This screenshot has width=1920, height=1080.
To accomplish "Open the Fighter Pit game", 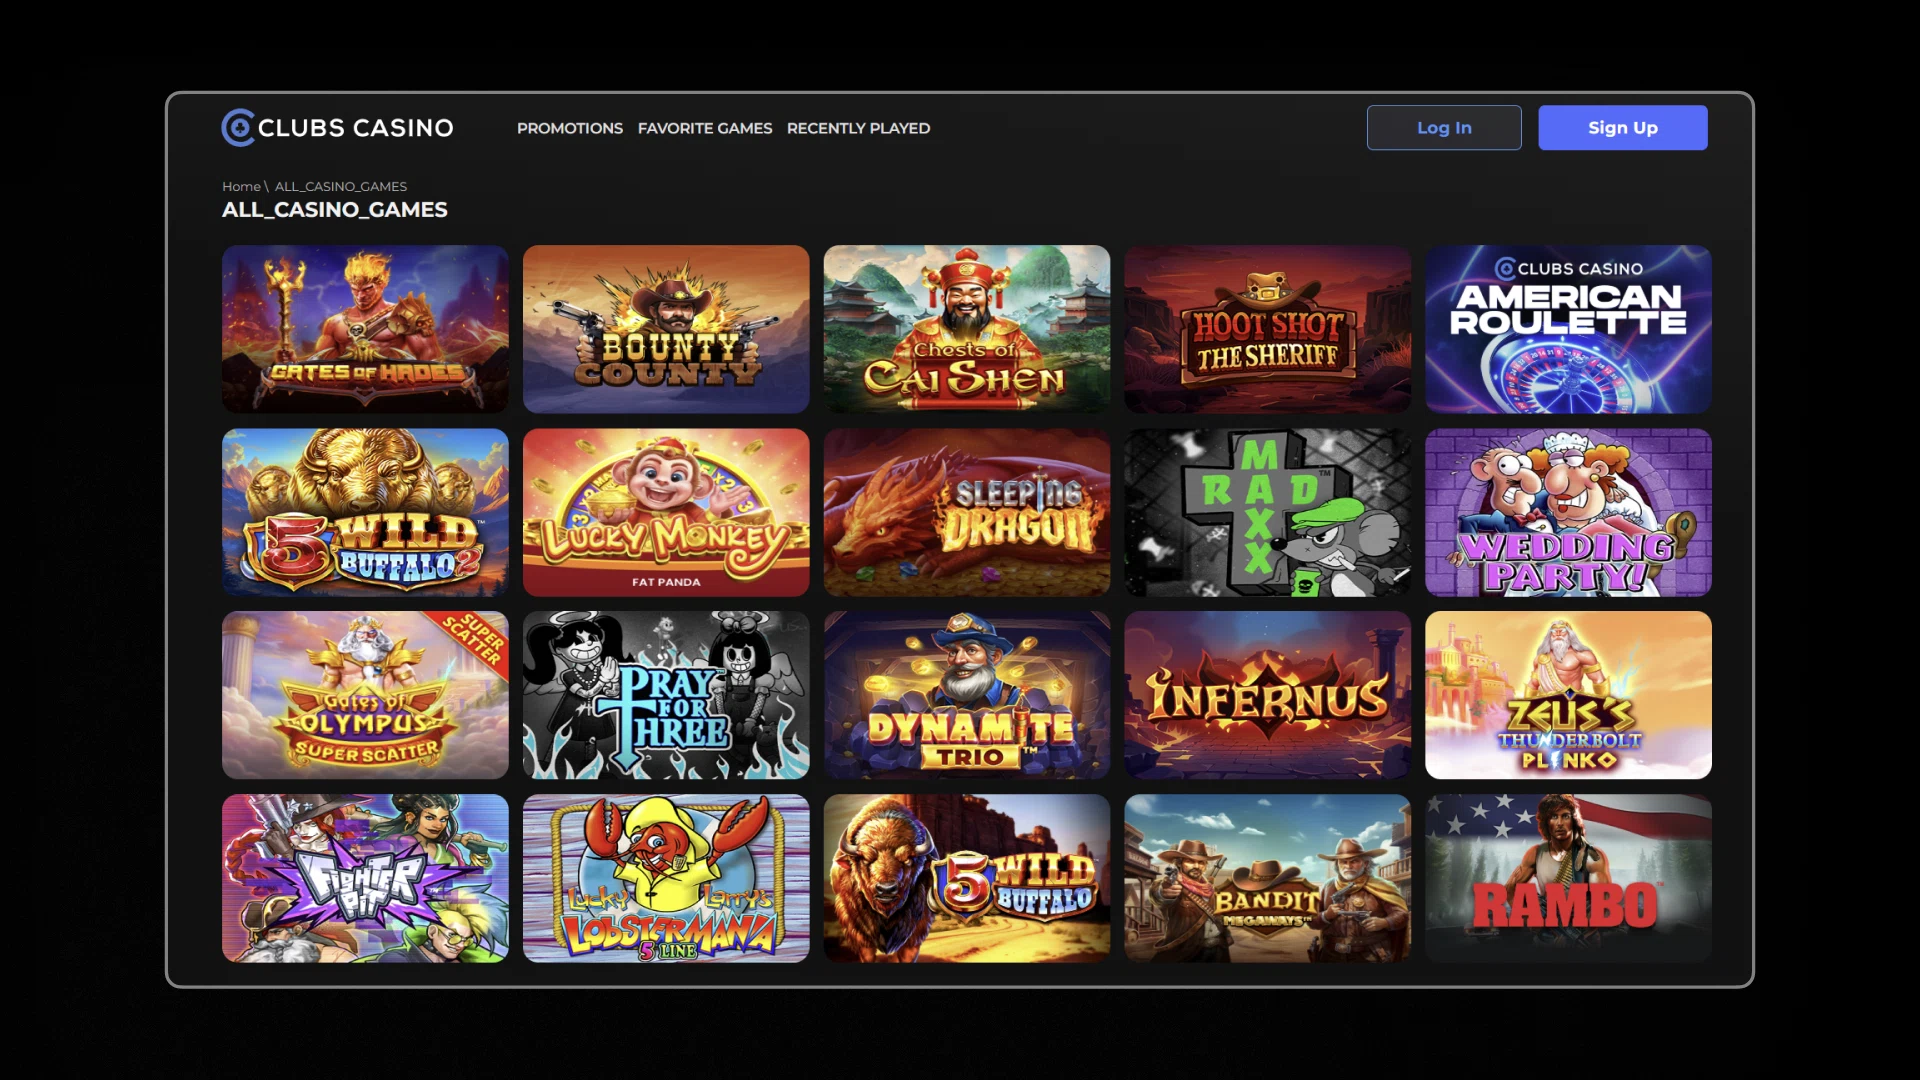I will click(365, 878).
